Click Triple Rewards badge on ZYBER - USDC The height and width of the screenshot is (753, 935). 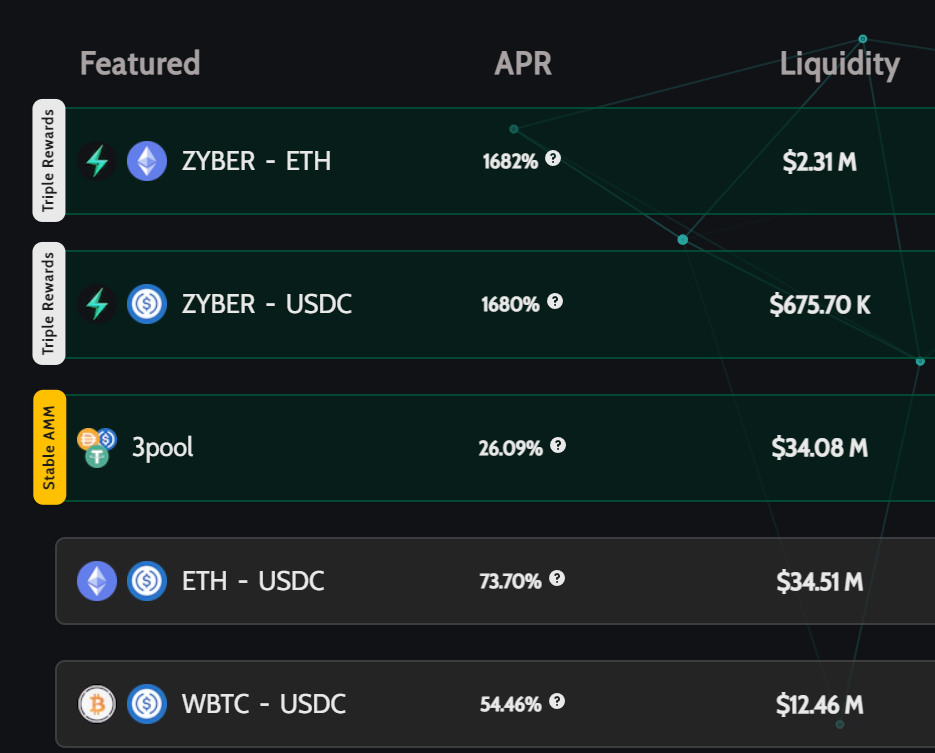49,303
